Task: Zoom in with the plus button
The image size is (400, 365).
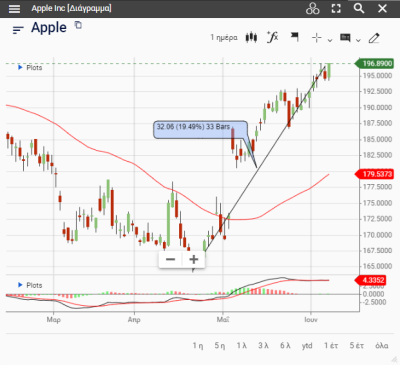Action: pyautogui.click(x=194, y=259)
